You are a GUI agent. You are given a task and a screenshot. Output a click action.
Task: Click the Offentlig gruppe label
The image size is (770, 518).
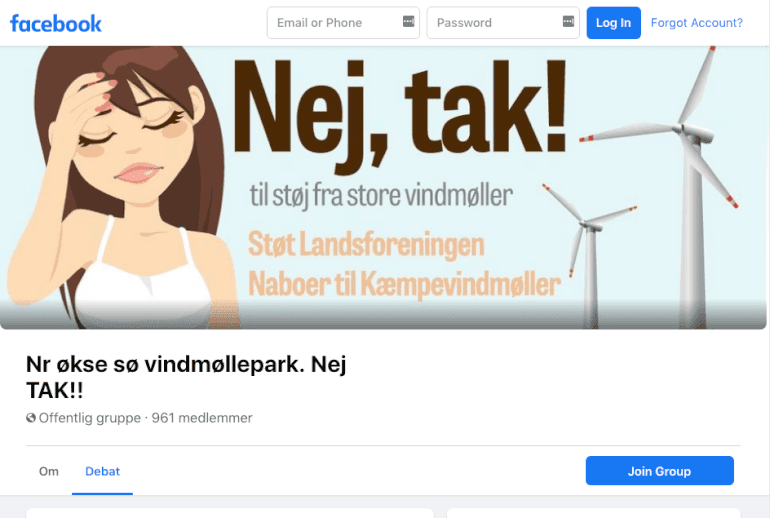tap(90, 418)
